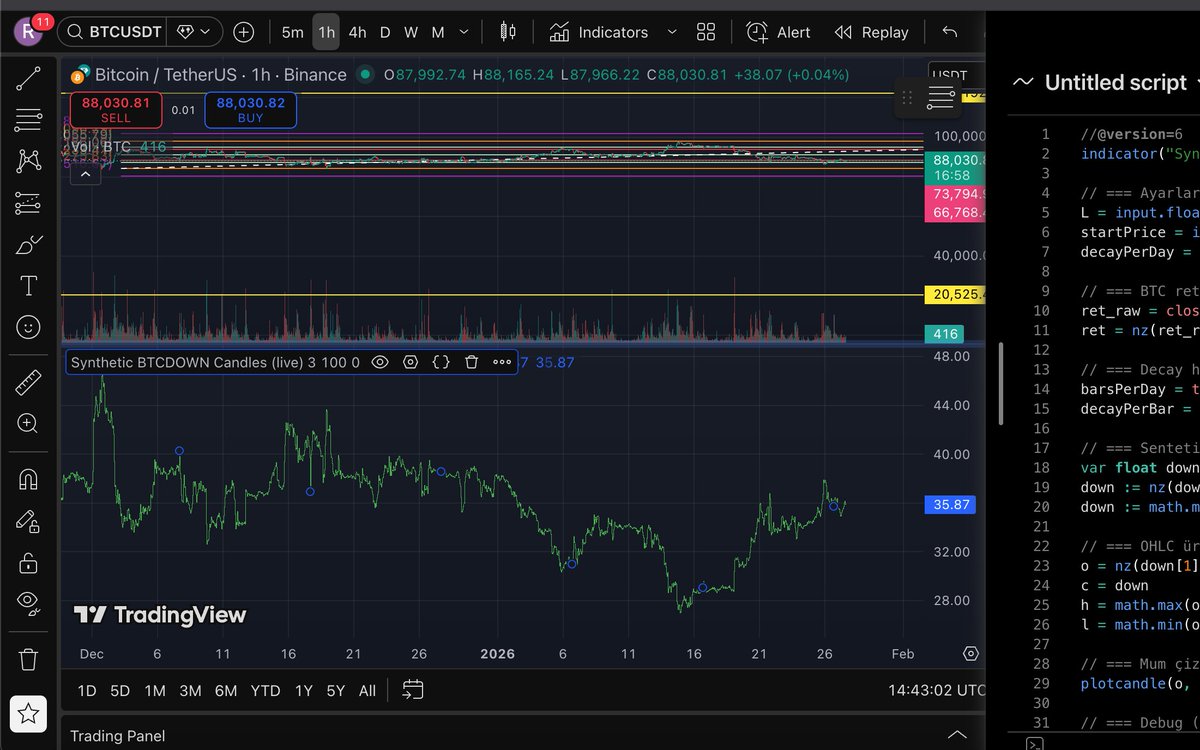Remove objects with the trash icon in left toolbar
1200x750 pixels.
(x=28, y=659)
